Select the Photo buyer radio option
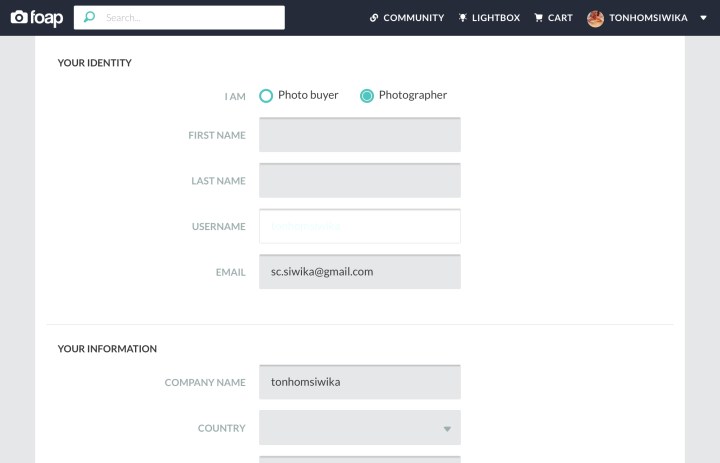Screen dimensions: 720x463 [x=266, y=96]
